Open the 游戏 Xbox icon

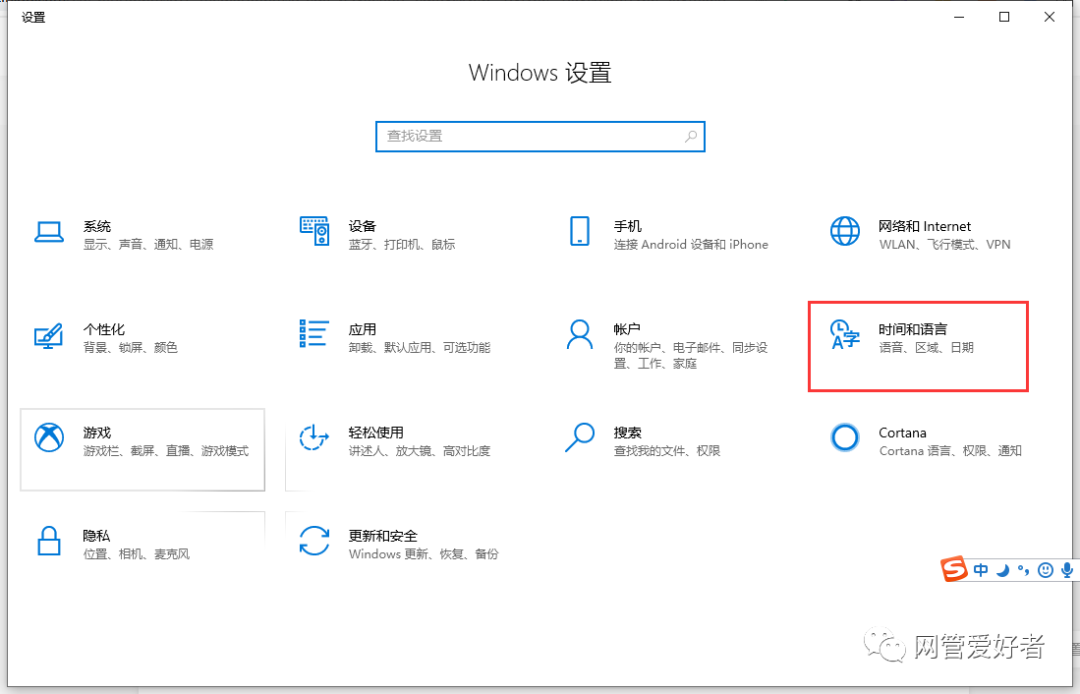tap(49, 437)
